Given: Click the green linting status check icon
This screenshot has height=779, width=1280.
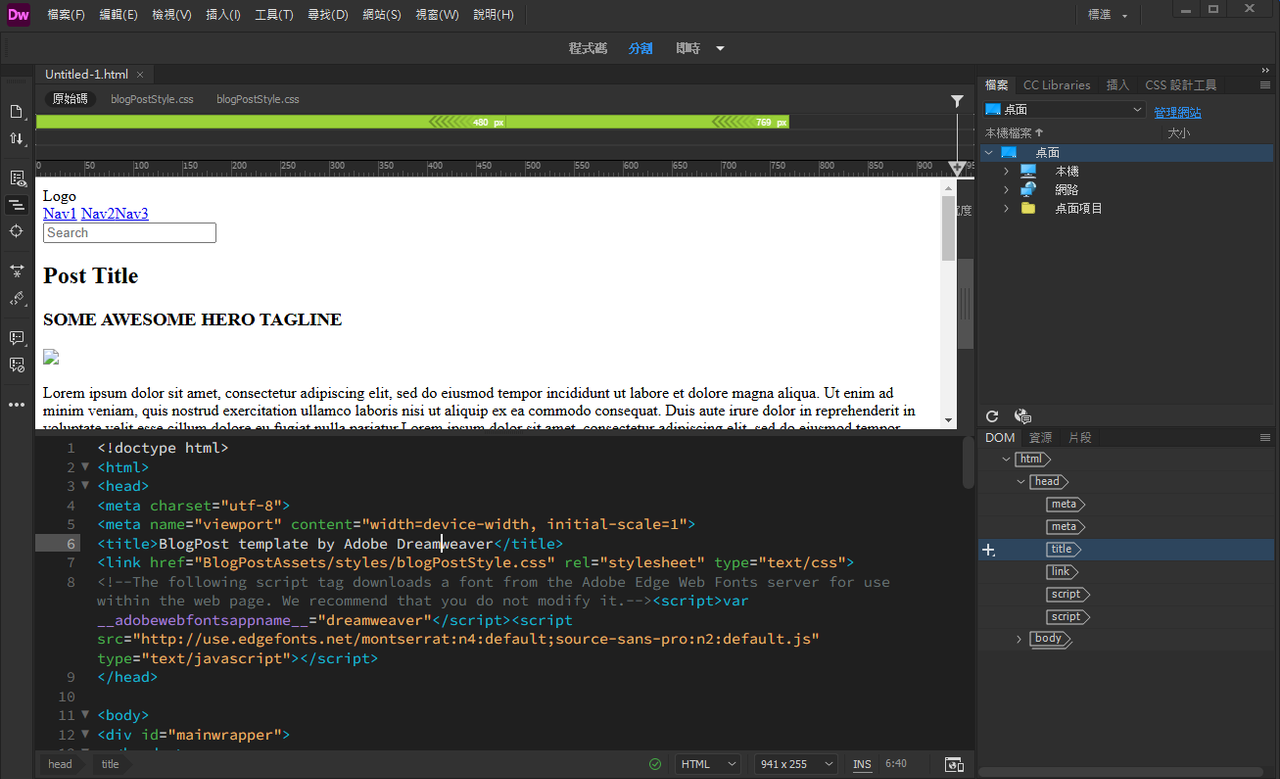Looking at the screenshot, I should pyautogui.click(x=655, y=764).
